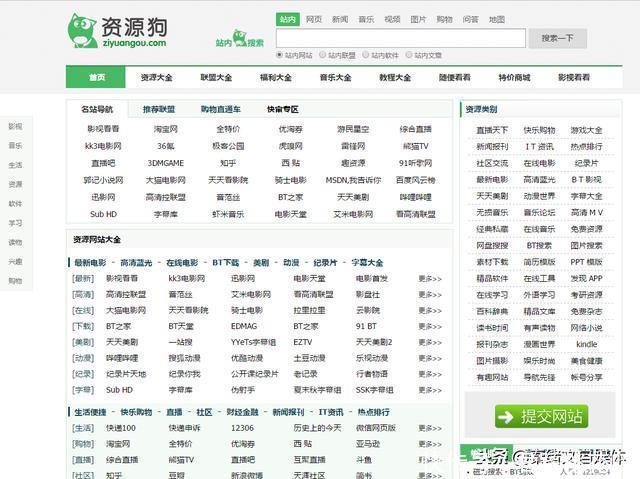
Task: Expand 更多>> in the [纪录] row
Action: pos(430,374)
